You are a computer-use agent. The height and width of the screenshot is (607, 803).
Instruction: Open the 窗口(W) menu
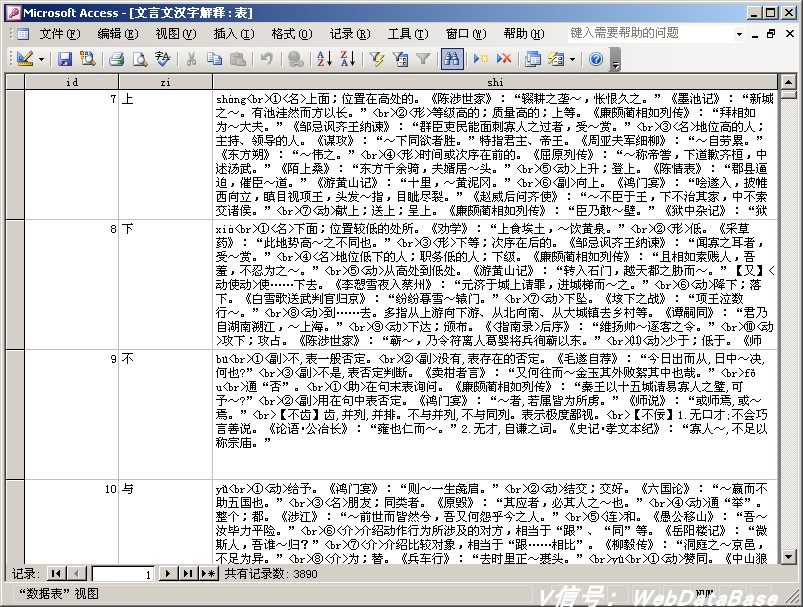(x=466, y=34)
